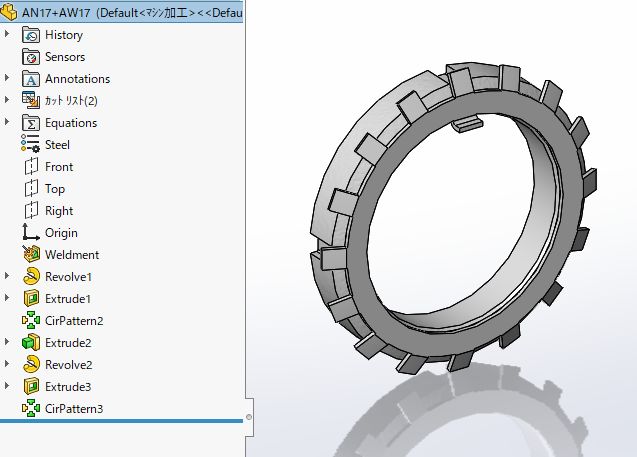Select the カット リスト(2) label
The width and height of the screenshot is (637, 457).
[x=71, y=101]
